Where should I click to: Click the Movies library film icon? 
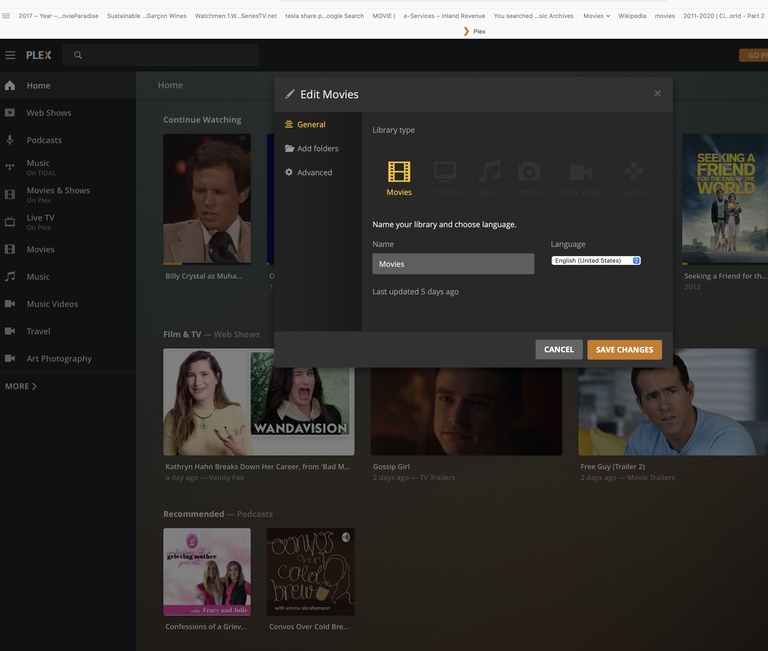click(x=10, y=249)
